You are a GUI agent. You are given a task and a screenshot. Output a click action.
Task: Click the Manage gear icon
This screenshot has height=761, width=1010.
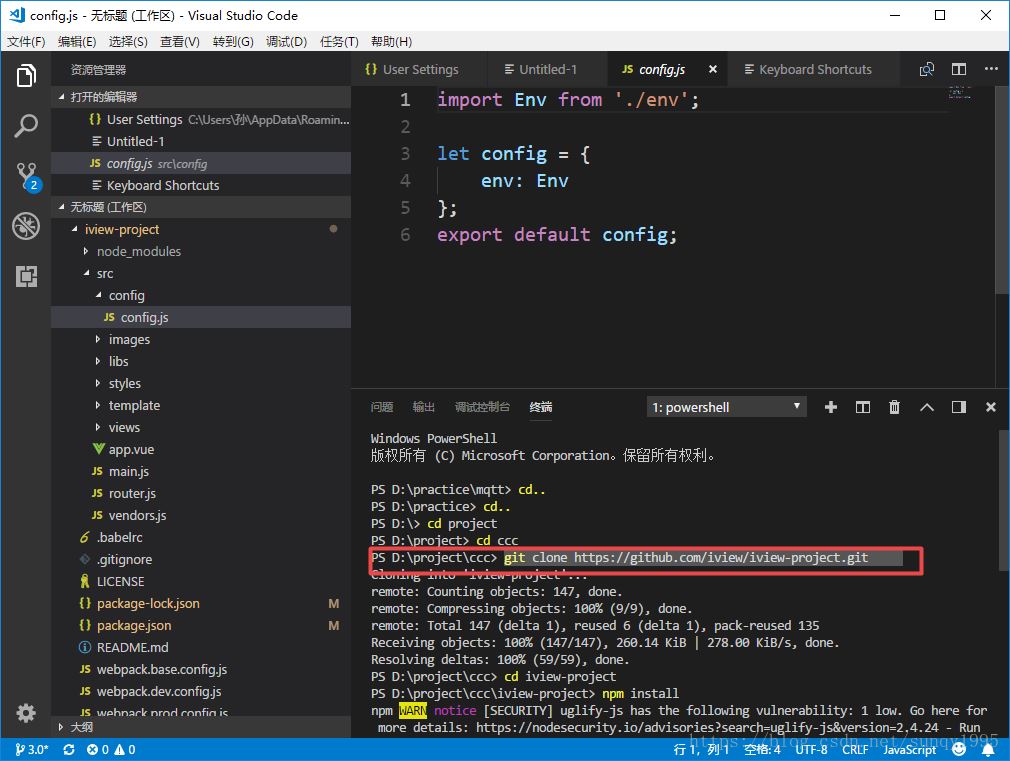point(26,713)
